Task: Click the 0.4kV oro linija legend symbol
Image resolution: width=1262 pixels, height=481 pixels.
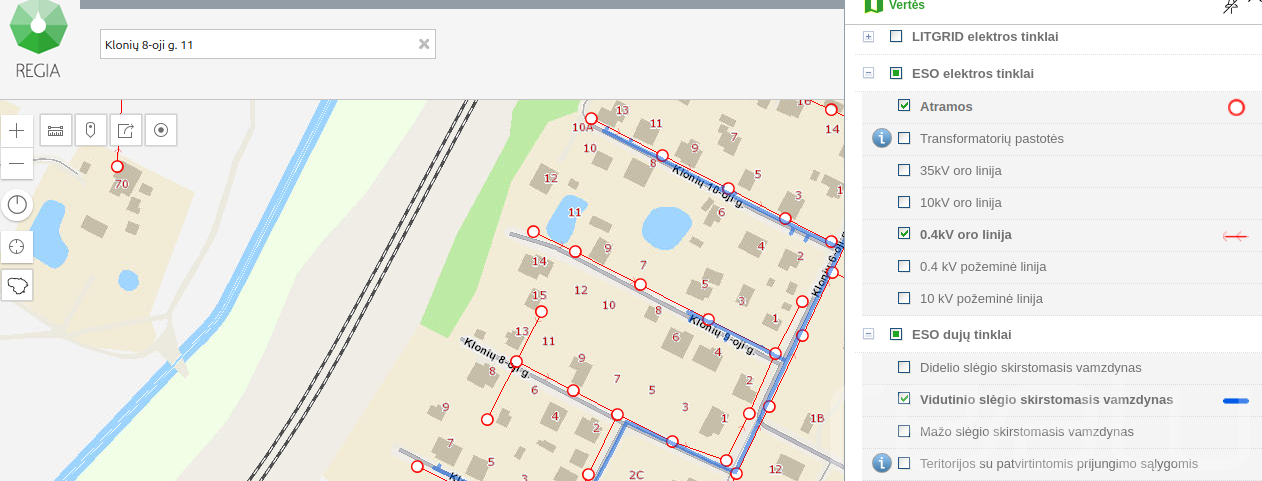Action: point(1236,235)
